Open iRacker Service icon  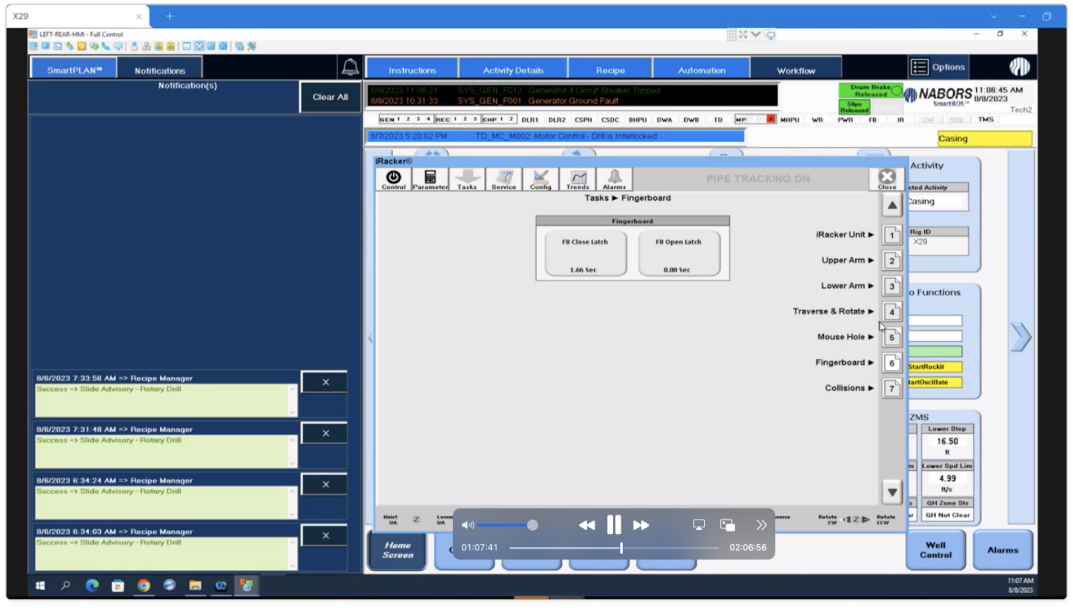[x=504, y=179]
